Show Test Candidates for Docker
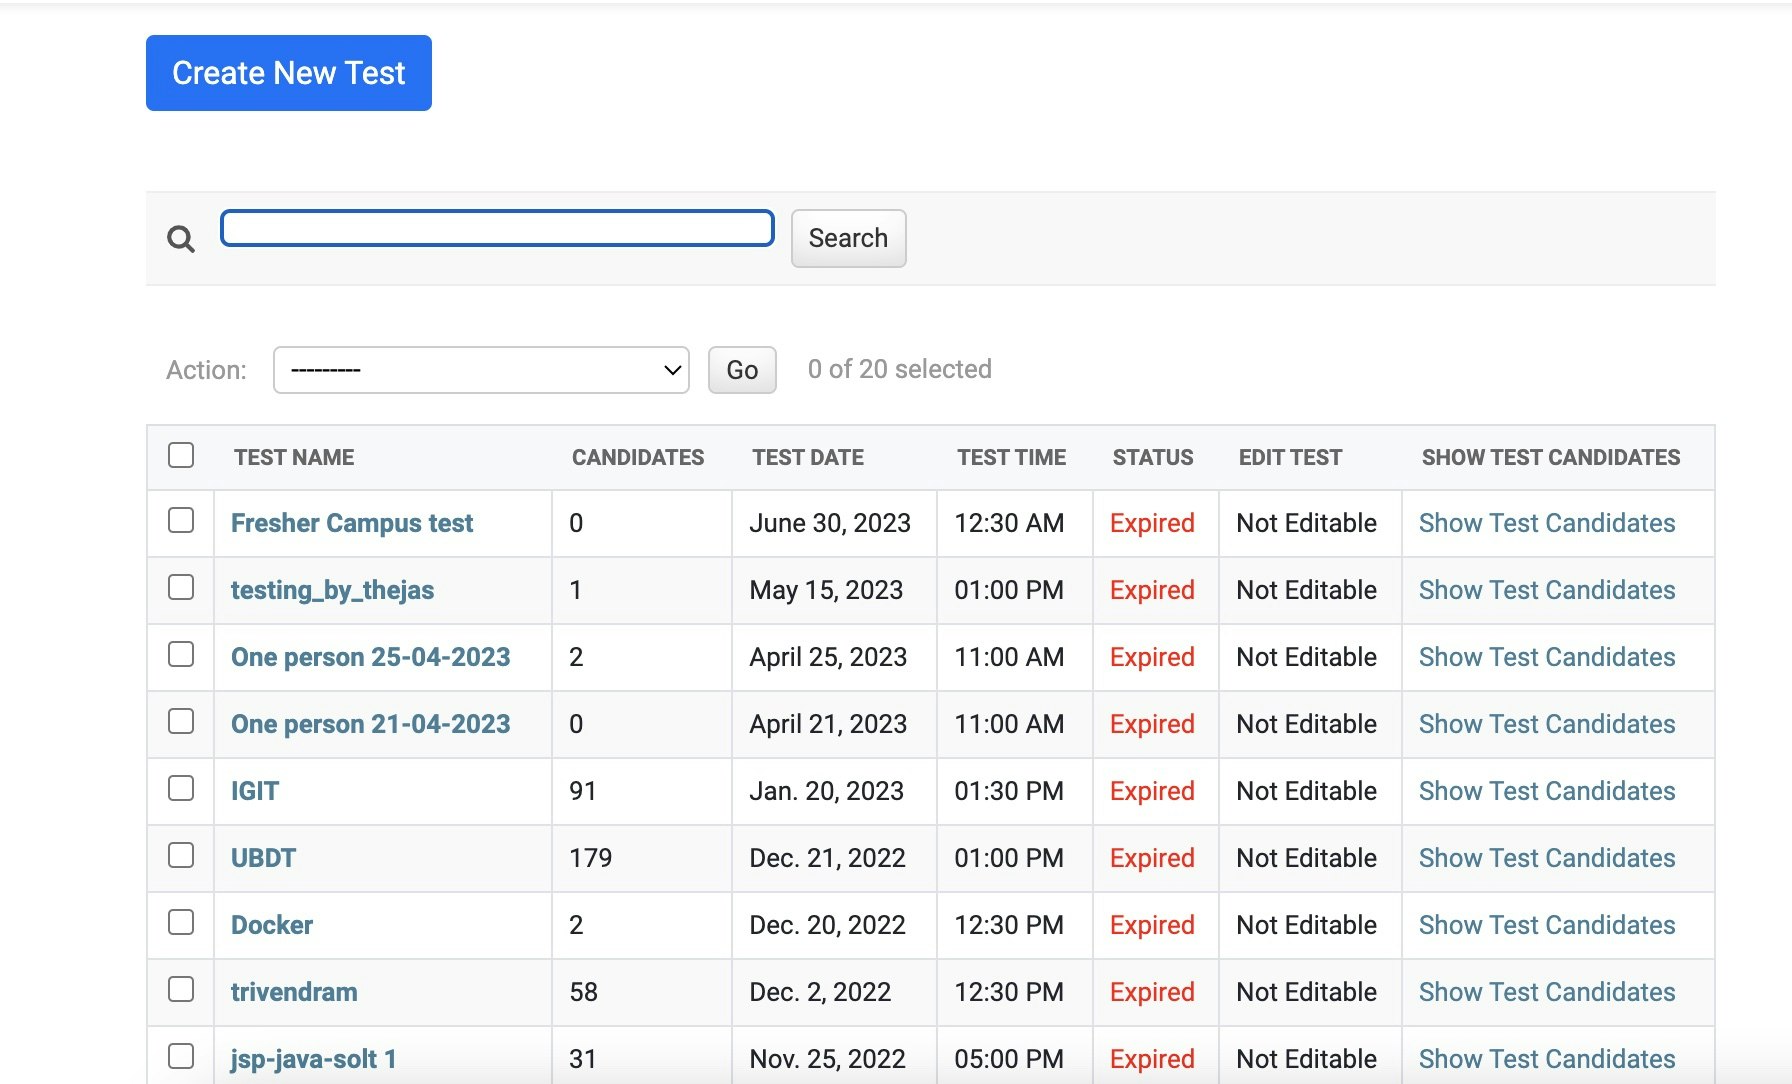 (1547, 925)
